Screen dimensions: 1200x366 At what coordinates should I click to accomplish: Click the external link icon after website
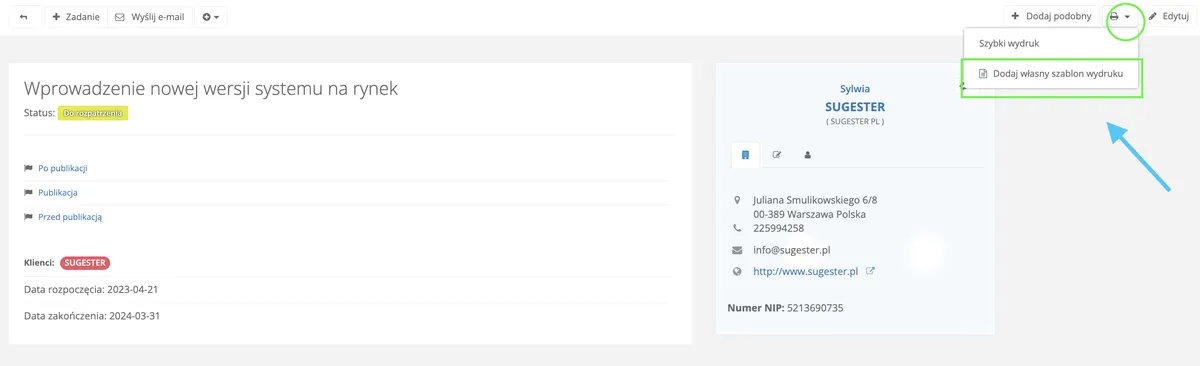[870, 271]
